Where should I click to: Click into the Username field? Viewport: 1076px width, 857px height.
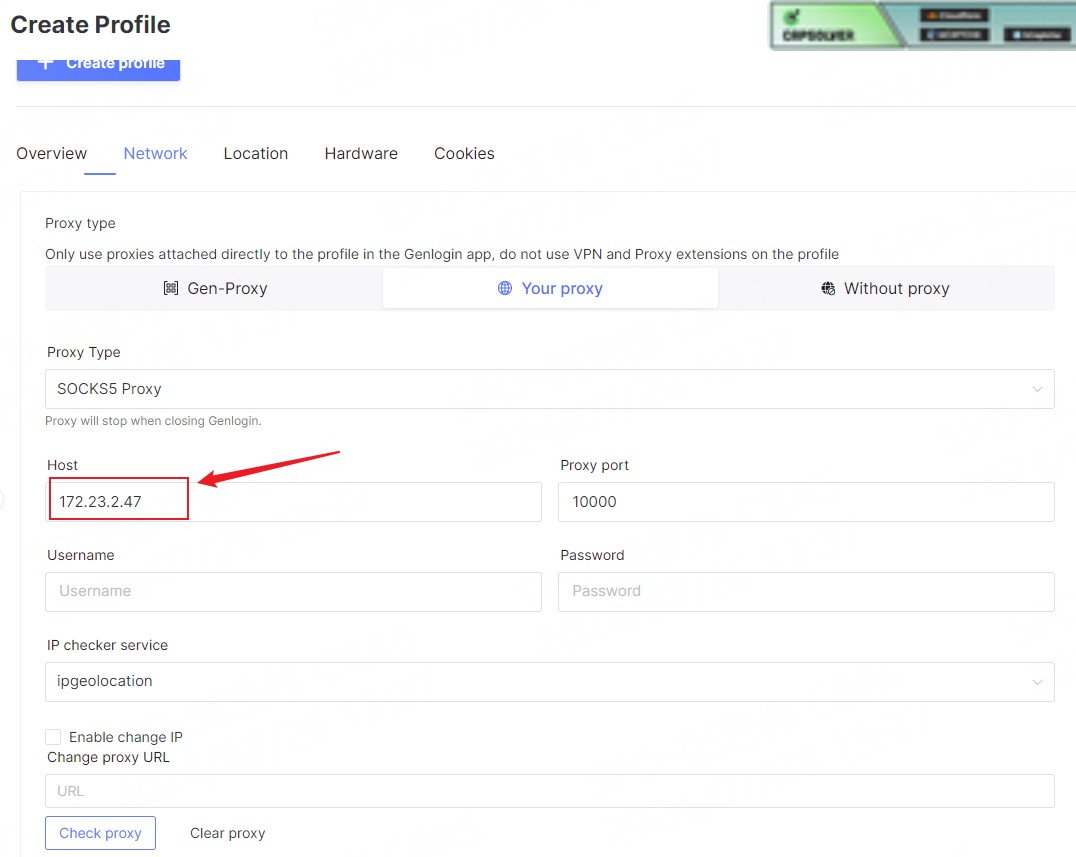[293, 591]
